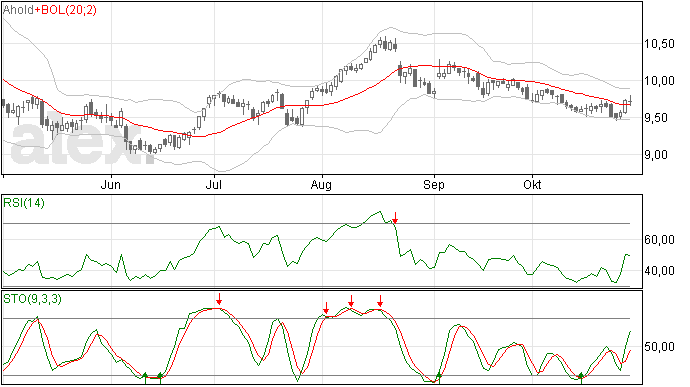
Task: Select the Aug month label
Action: 321,185
